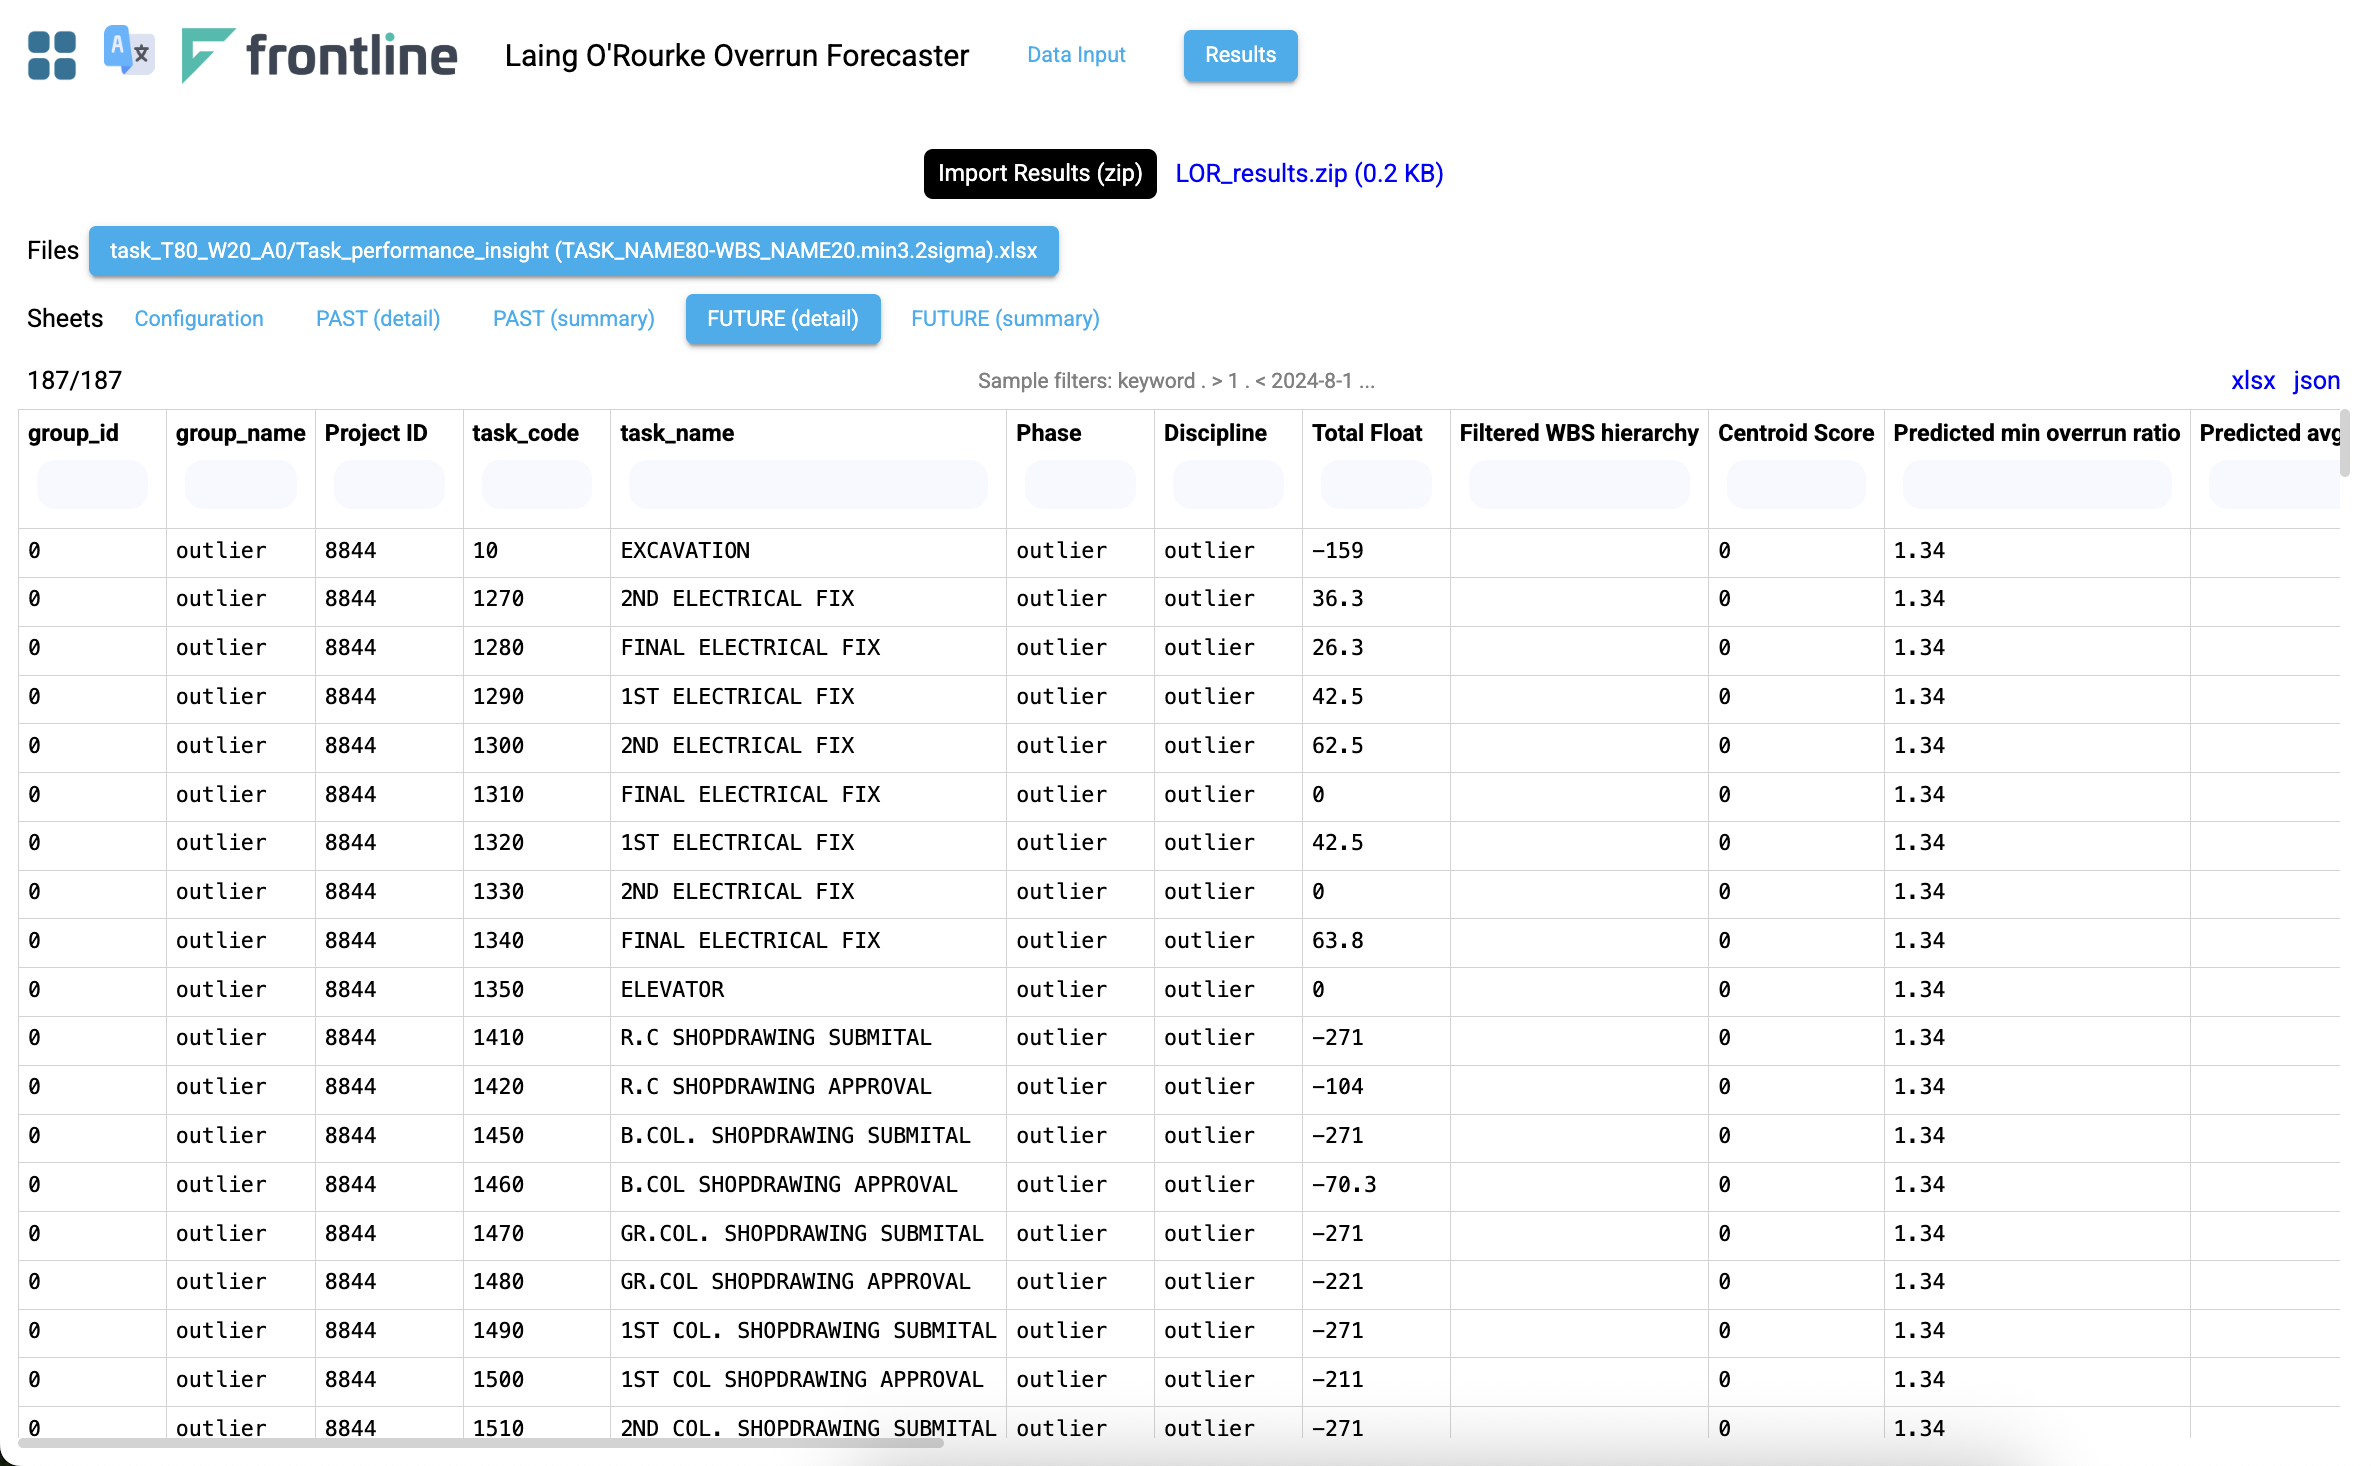
Task: Focus the Total Float filter box
Action: (x=1376, y=485)
